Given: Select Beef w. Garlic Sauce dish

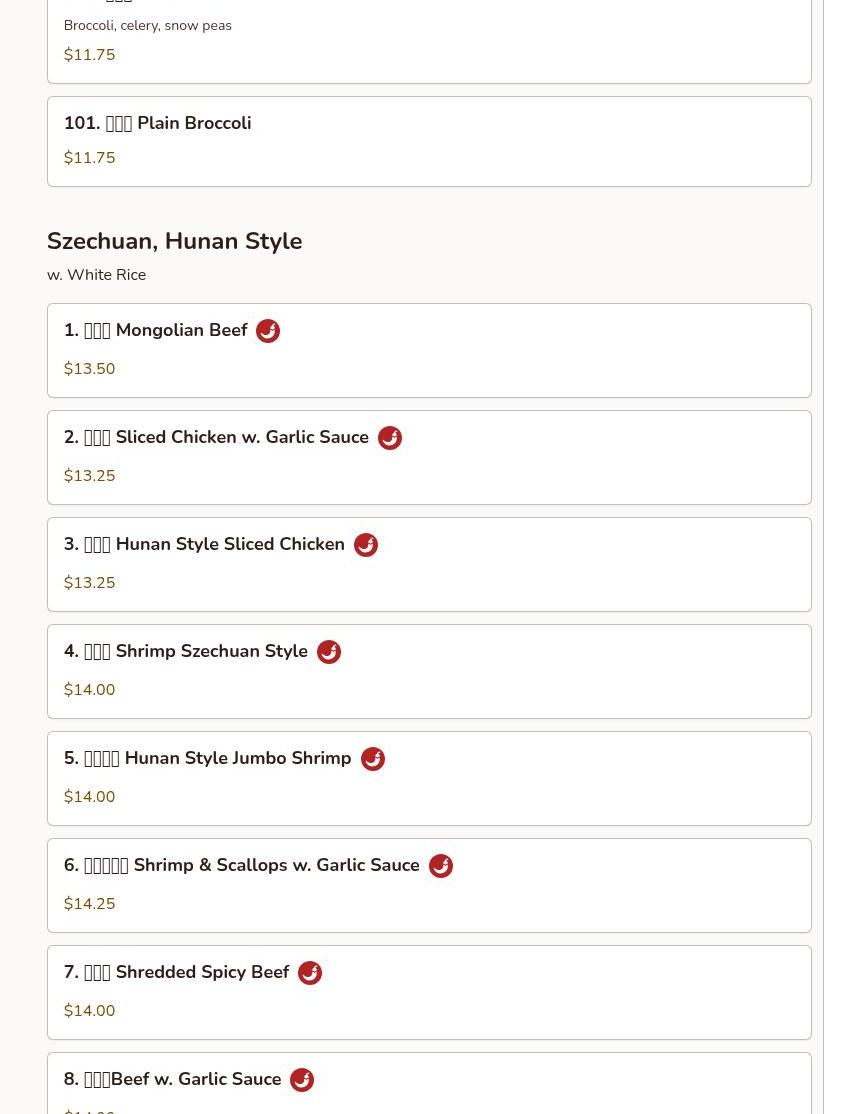Looking at the screenshot, I should [172, 1079].
